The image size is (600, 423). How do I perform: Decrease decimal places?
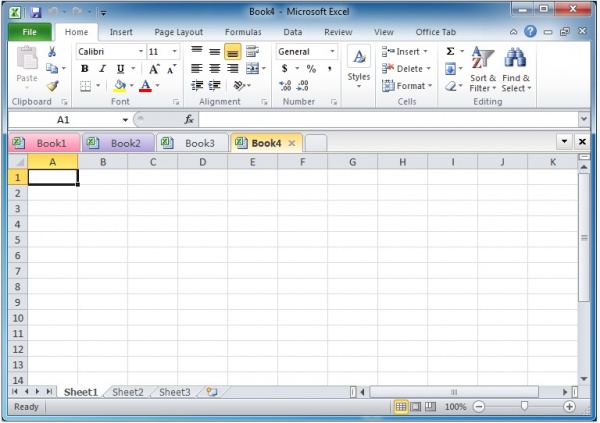click(x=303, y=86)
